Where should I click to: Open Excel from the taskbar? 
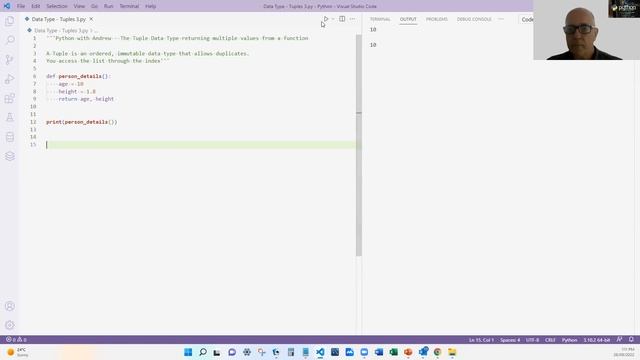[393, 352]
